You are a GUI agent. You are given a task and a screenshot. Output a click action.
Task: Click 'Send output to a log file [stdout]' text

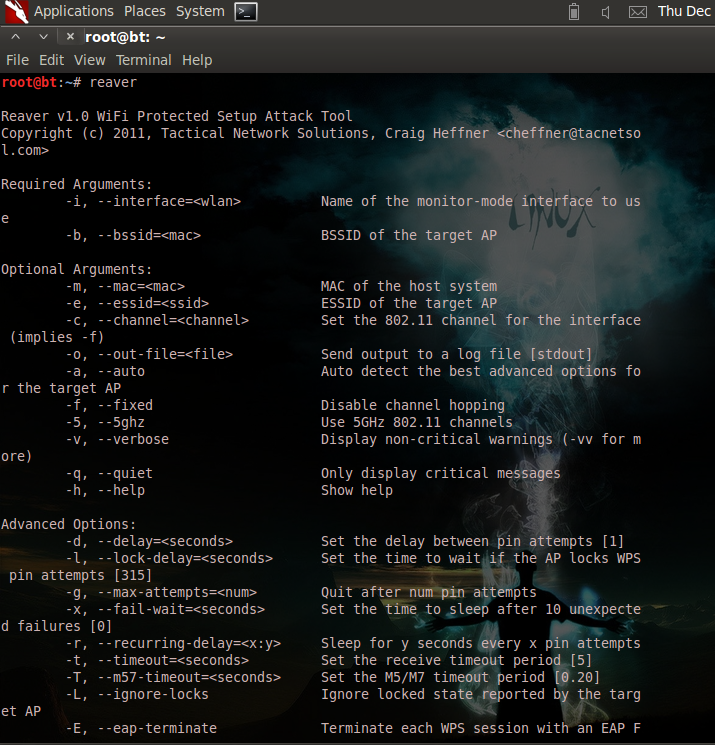[x=457, y=354]
